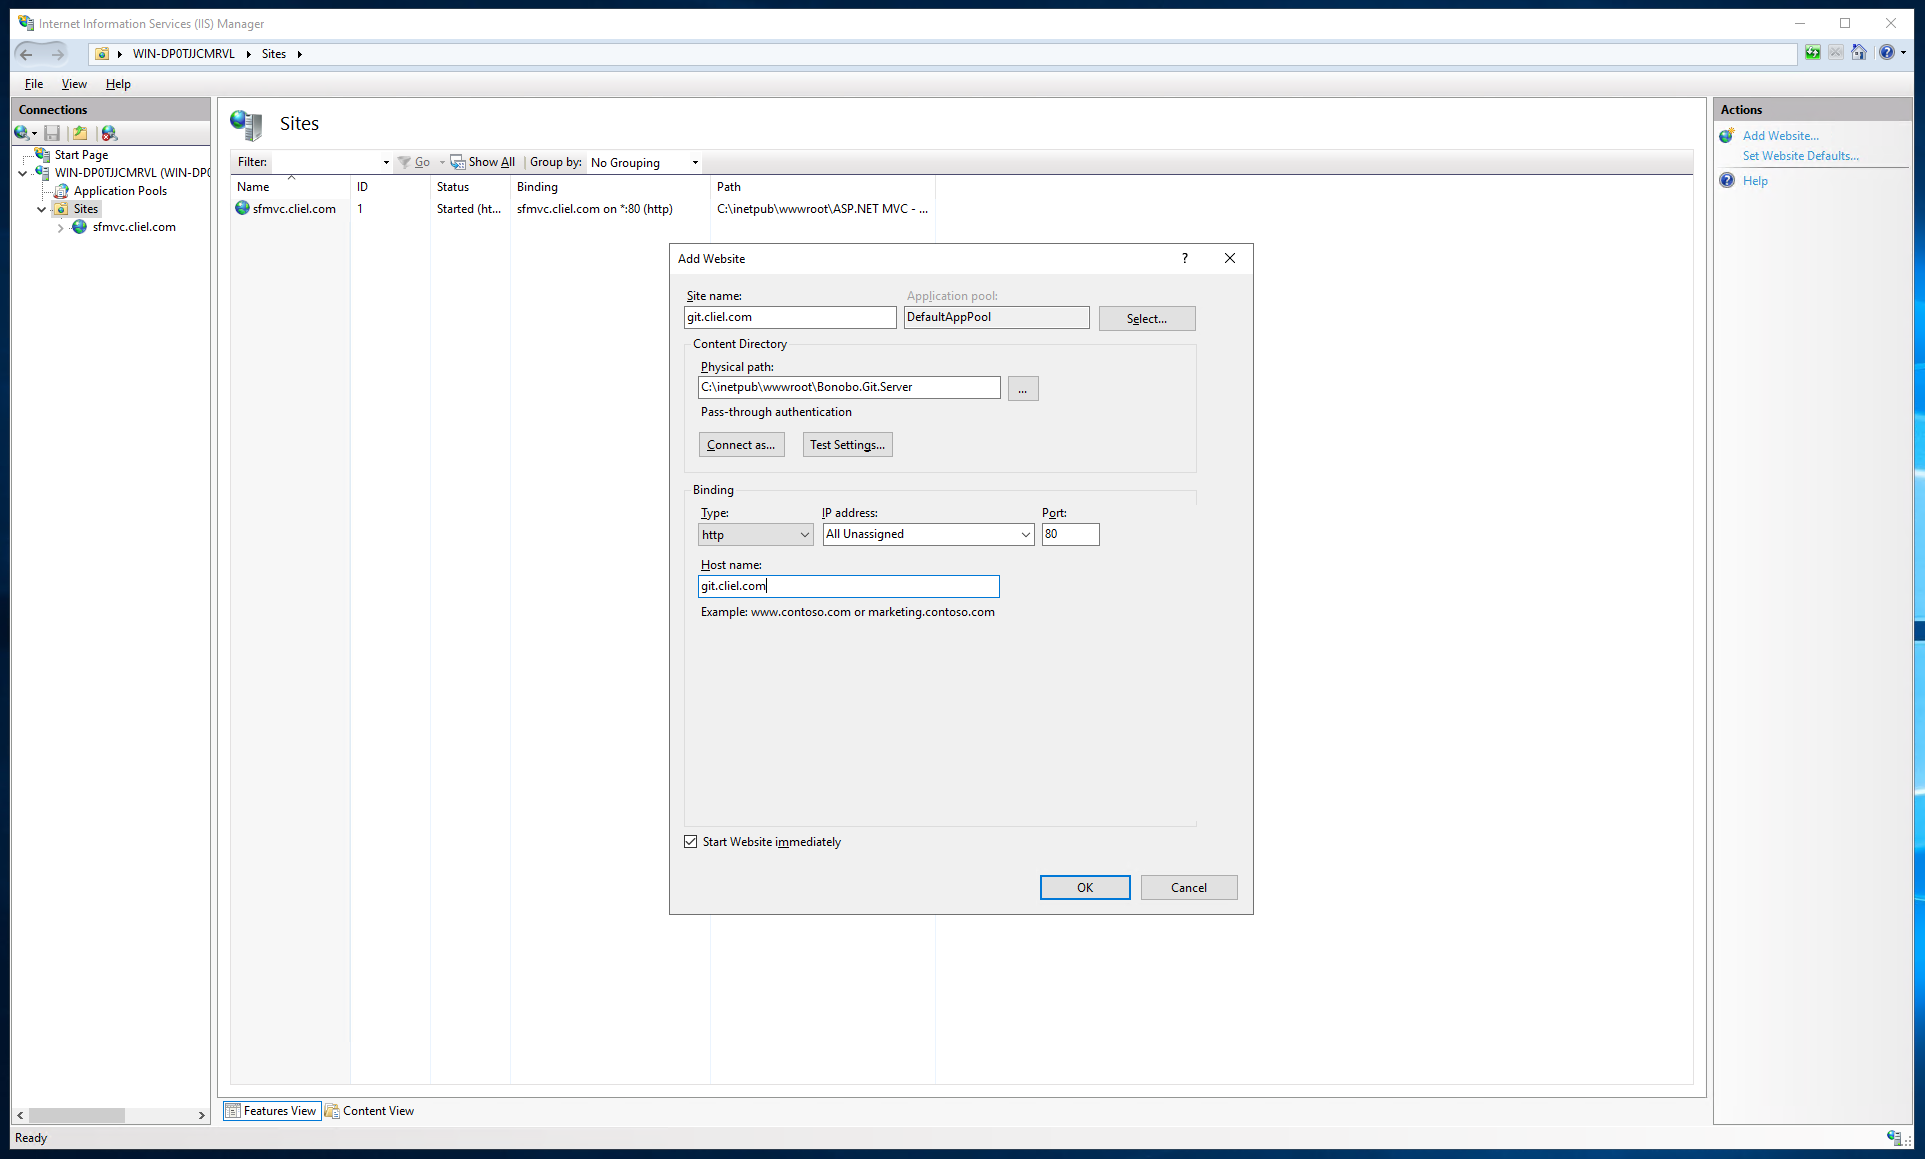Click the Home icon in address bar
The height and width of the screenshot is (1159, 1925).
pos(1858,53)
